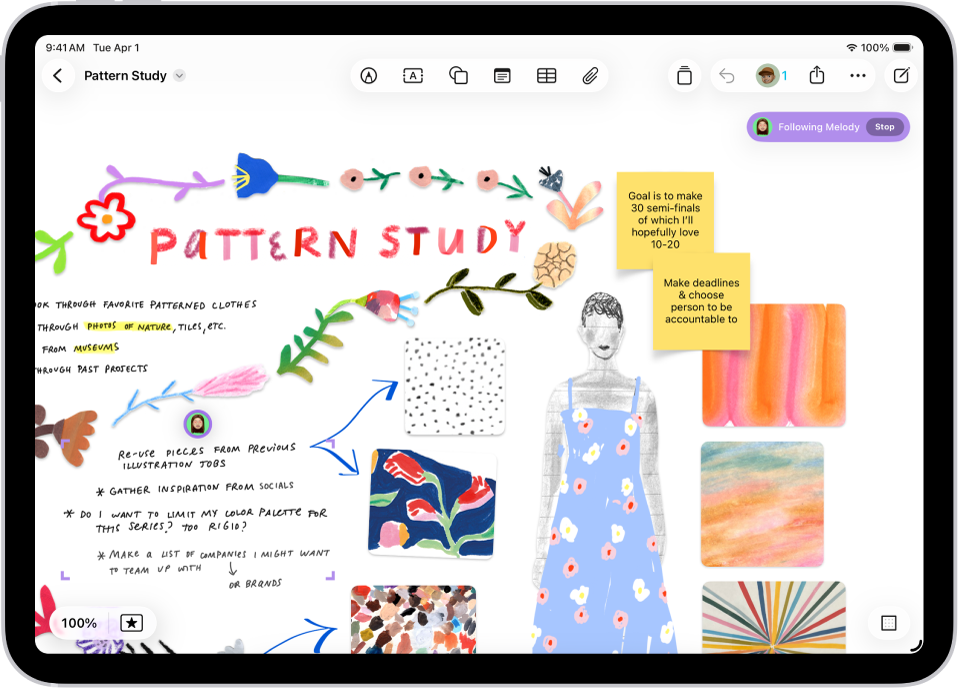Expand the Pattern Study title menu
Viewport: 960px width, 690px height.
pos(179,76)
